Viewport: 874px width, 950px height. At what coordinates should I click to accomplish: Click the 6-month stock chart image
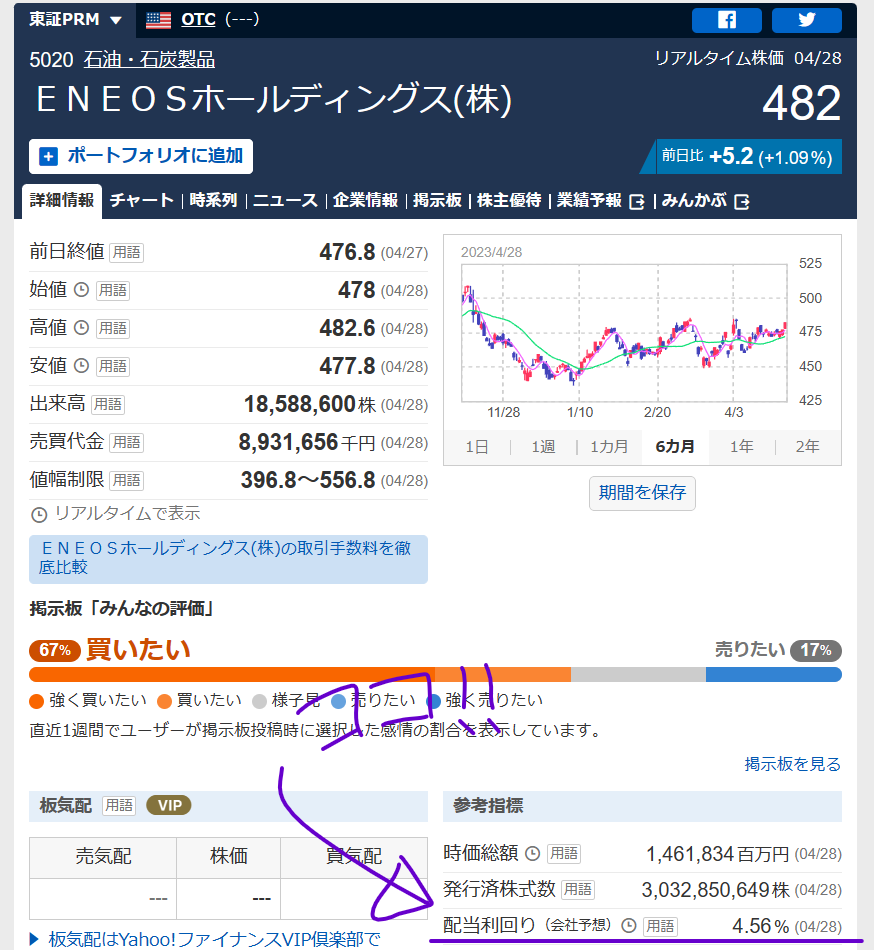(642, 332)
